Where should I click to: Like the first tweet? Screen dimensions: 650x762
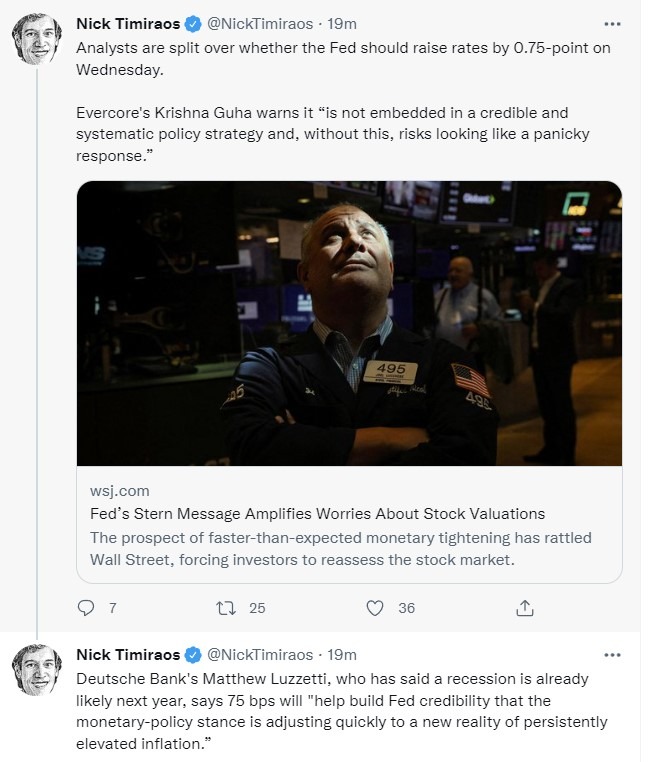375,607
